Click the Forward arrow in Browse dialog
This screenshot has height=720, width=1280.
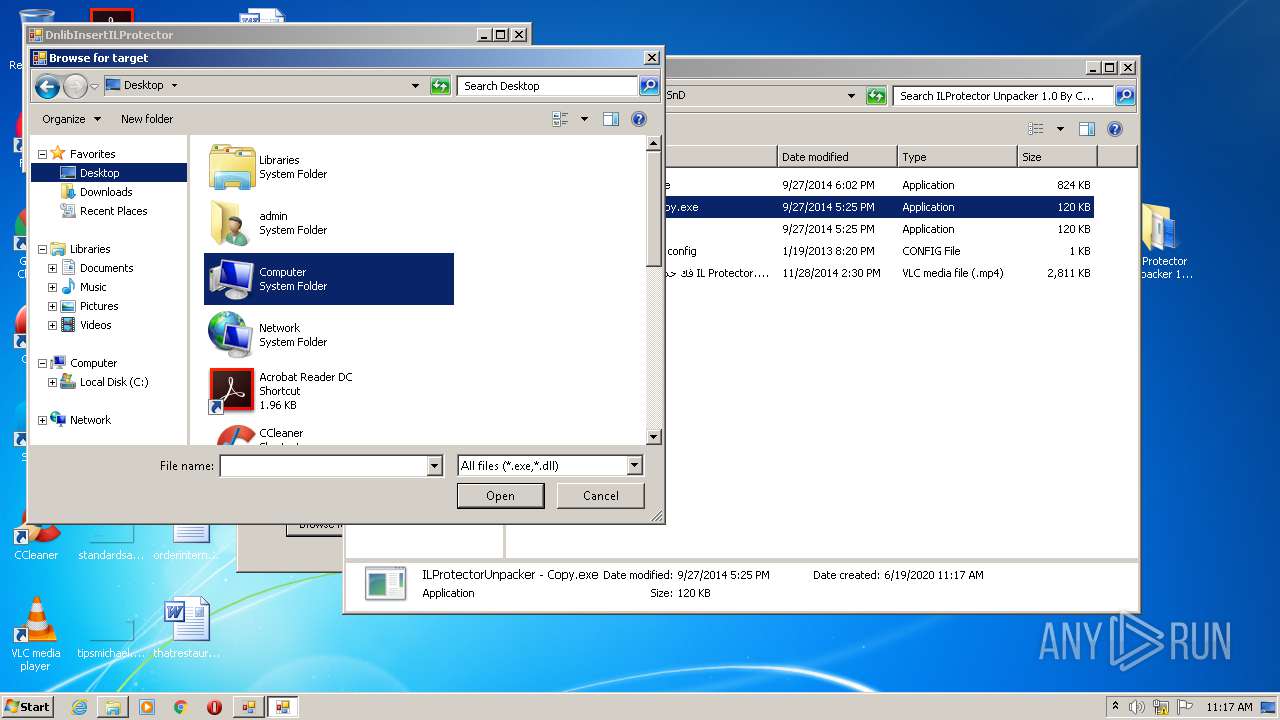[x=75, y=87]
